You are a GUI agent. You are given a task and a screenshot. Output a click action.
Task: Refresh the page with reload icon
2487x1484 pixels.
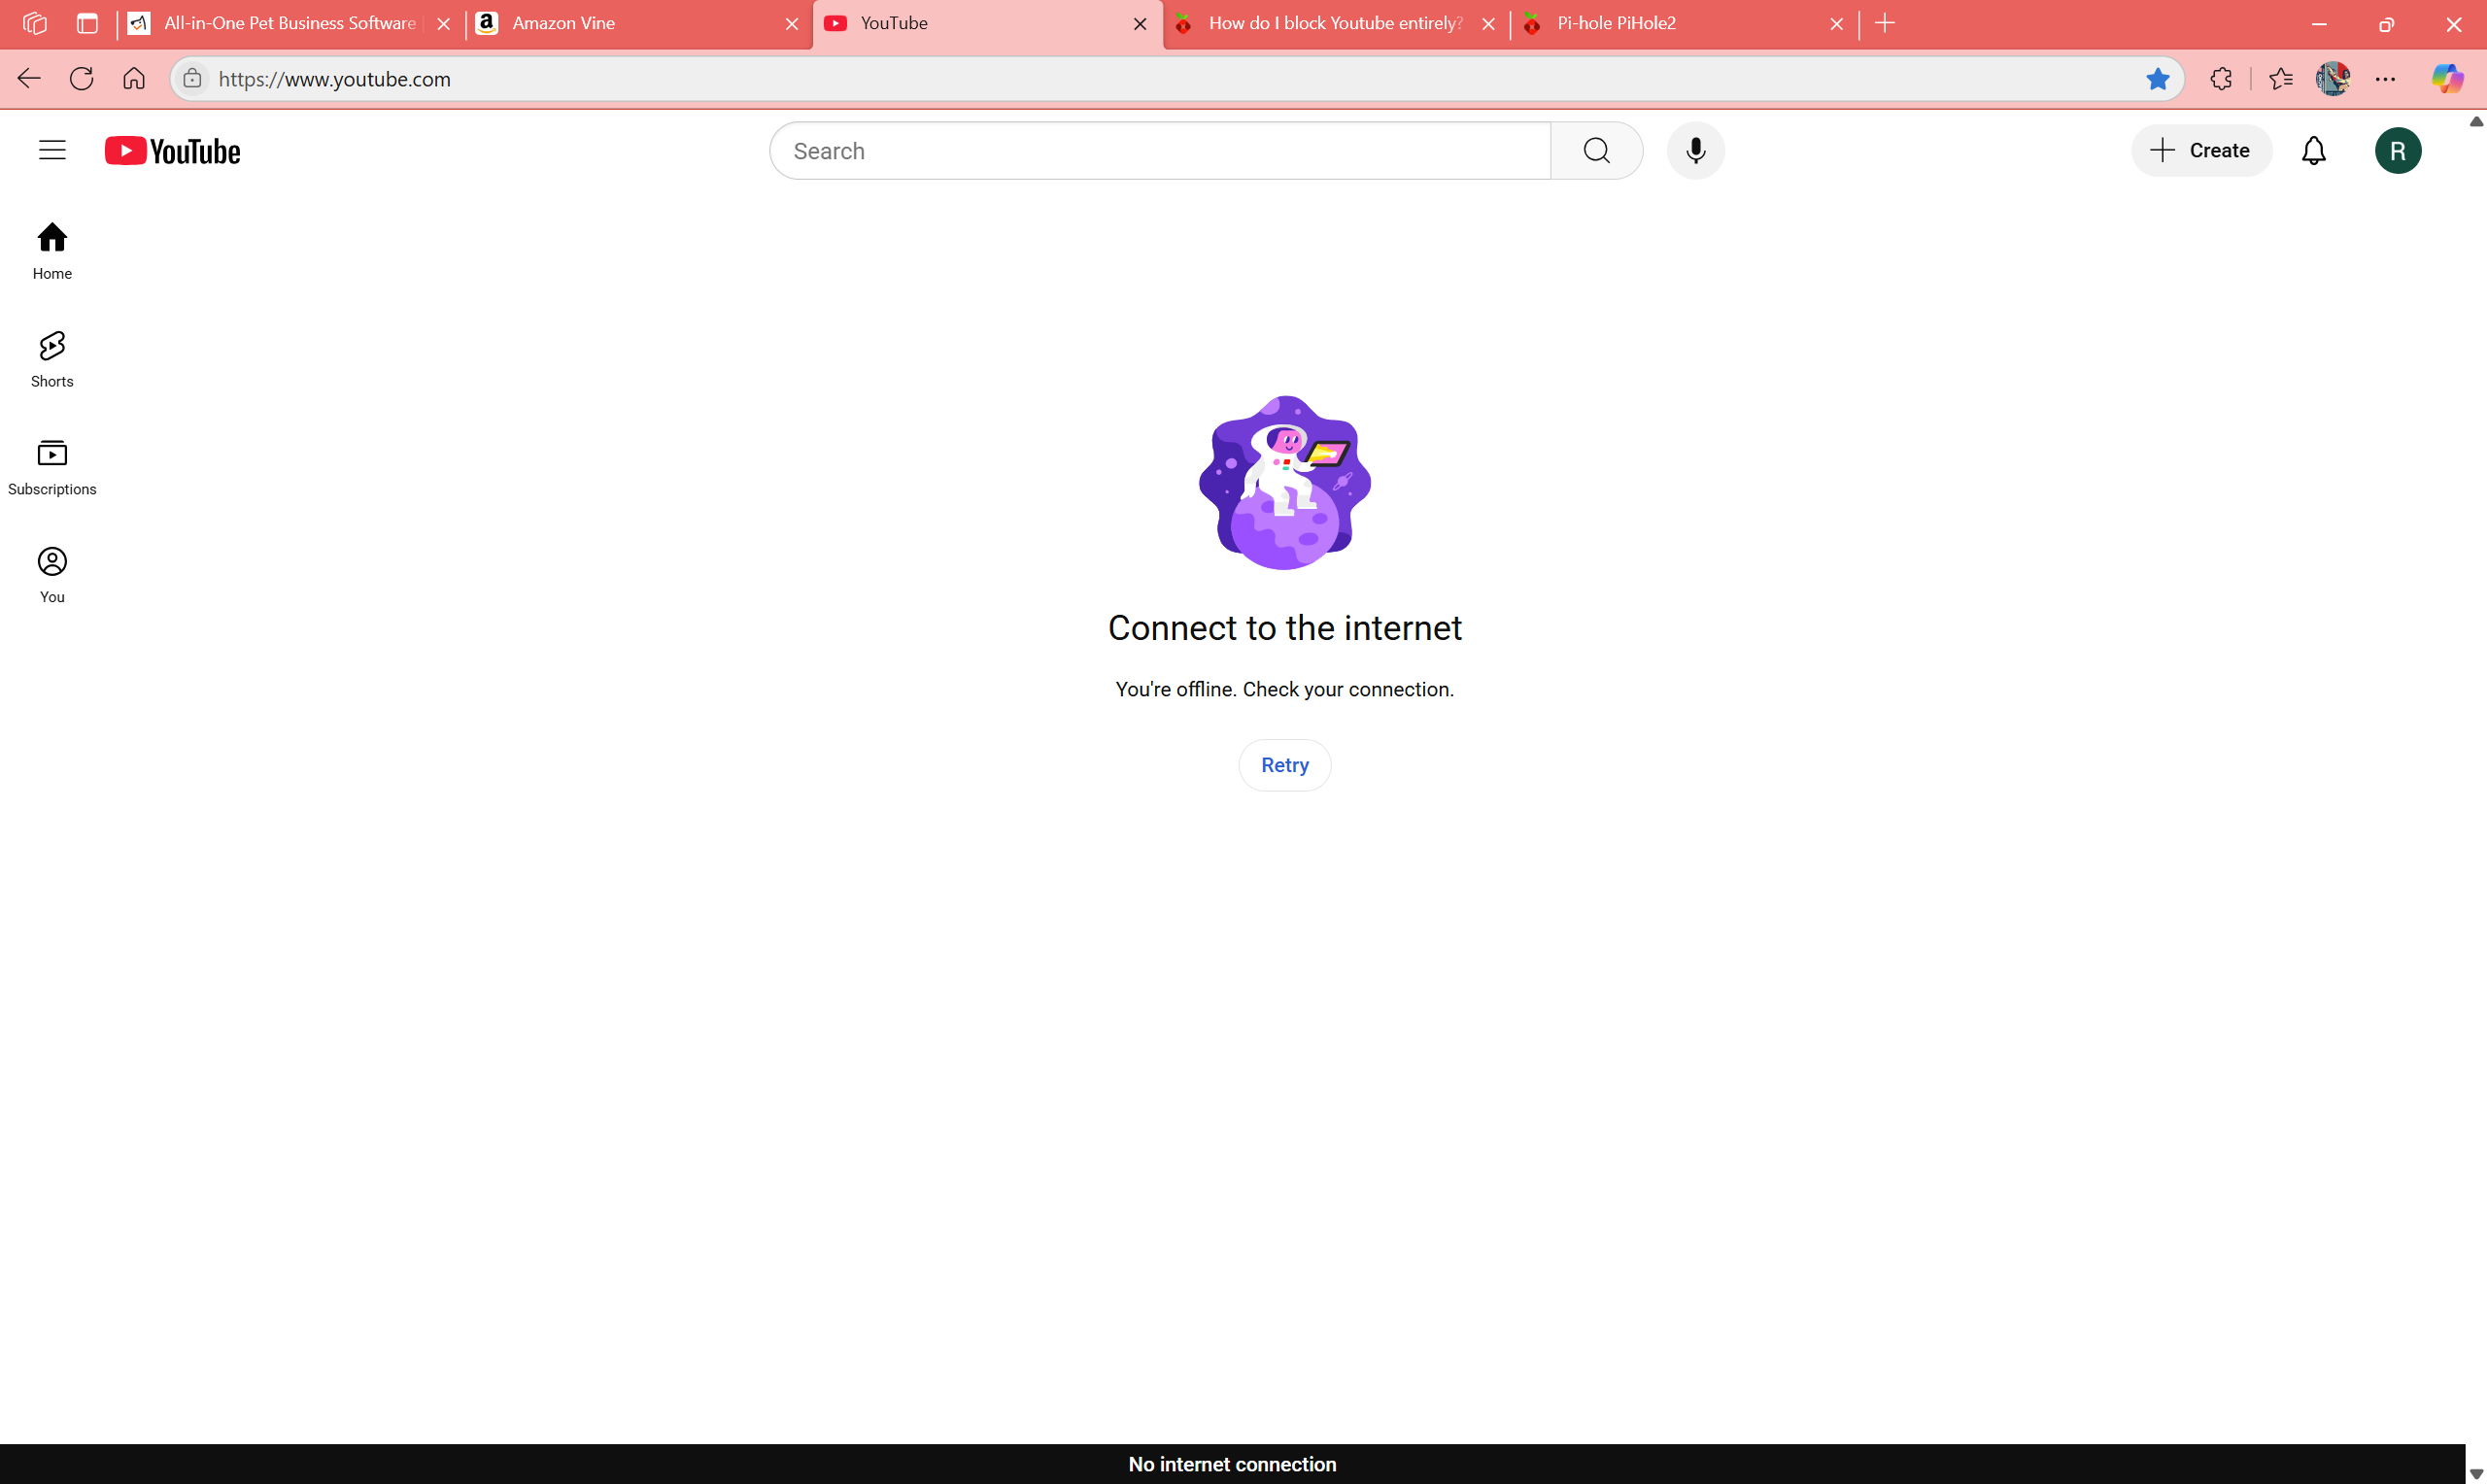(x=82, y=79)
